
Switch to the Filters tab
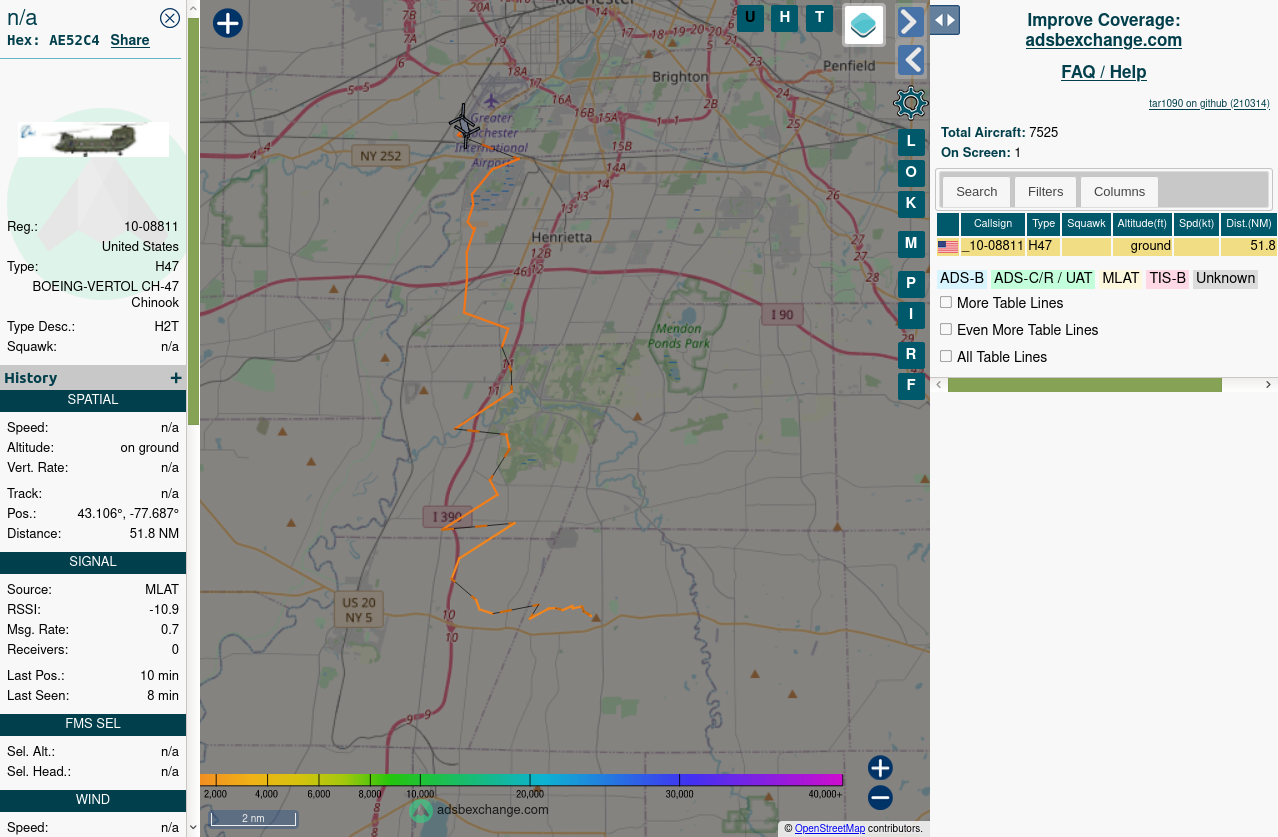(x=1046, y=192)
